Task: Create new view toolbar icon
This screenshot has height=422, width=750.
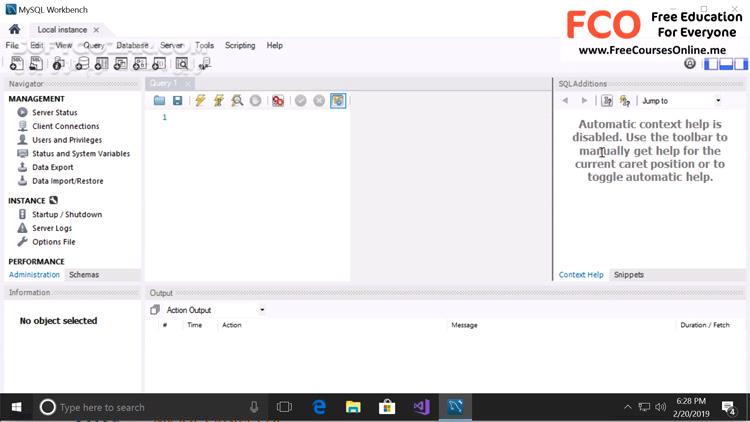Action: (120, 63)
